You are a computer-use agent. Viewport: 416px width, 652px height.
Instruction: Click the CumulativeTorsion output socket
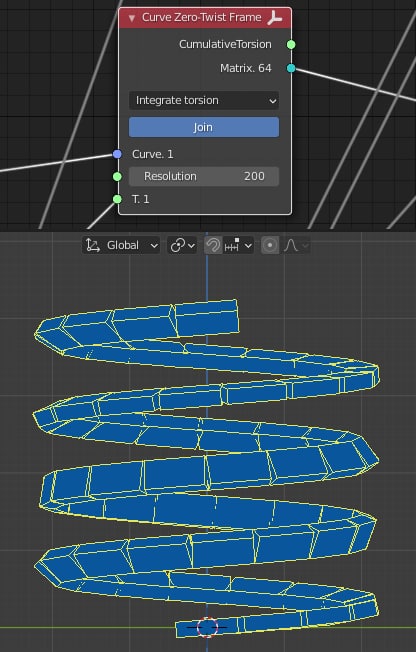(291, 44)
